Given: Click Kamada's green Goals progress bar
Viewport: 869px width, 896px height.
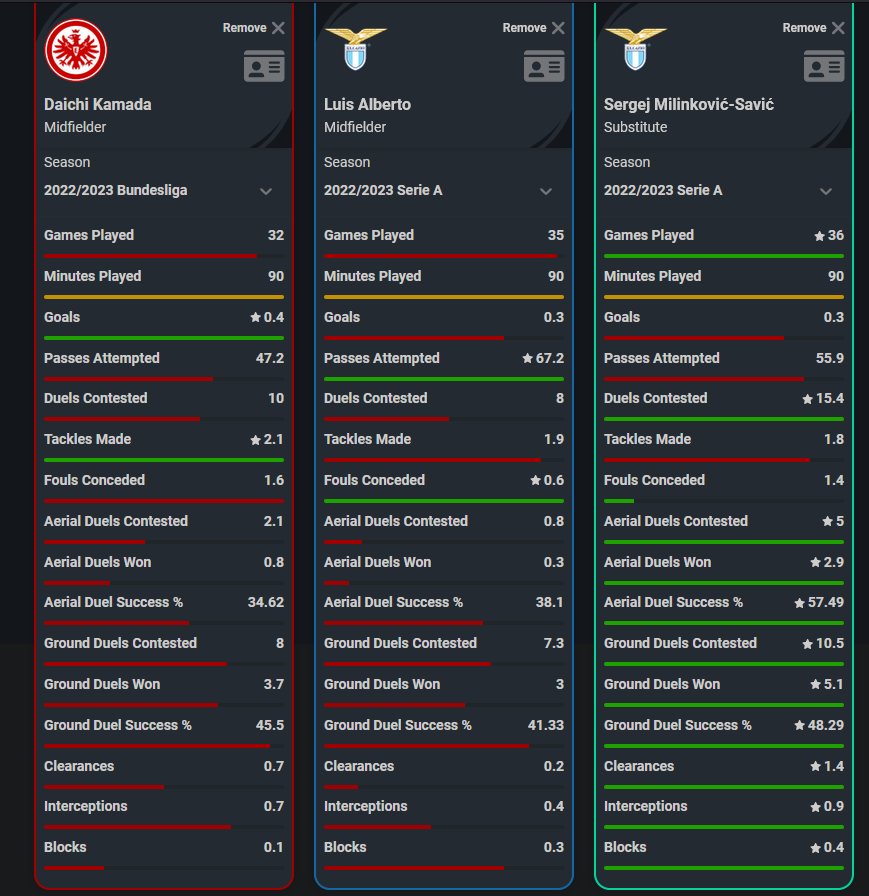Looking at the screenshot, I should [x=164, y=338].
